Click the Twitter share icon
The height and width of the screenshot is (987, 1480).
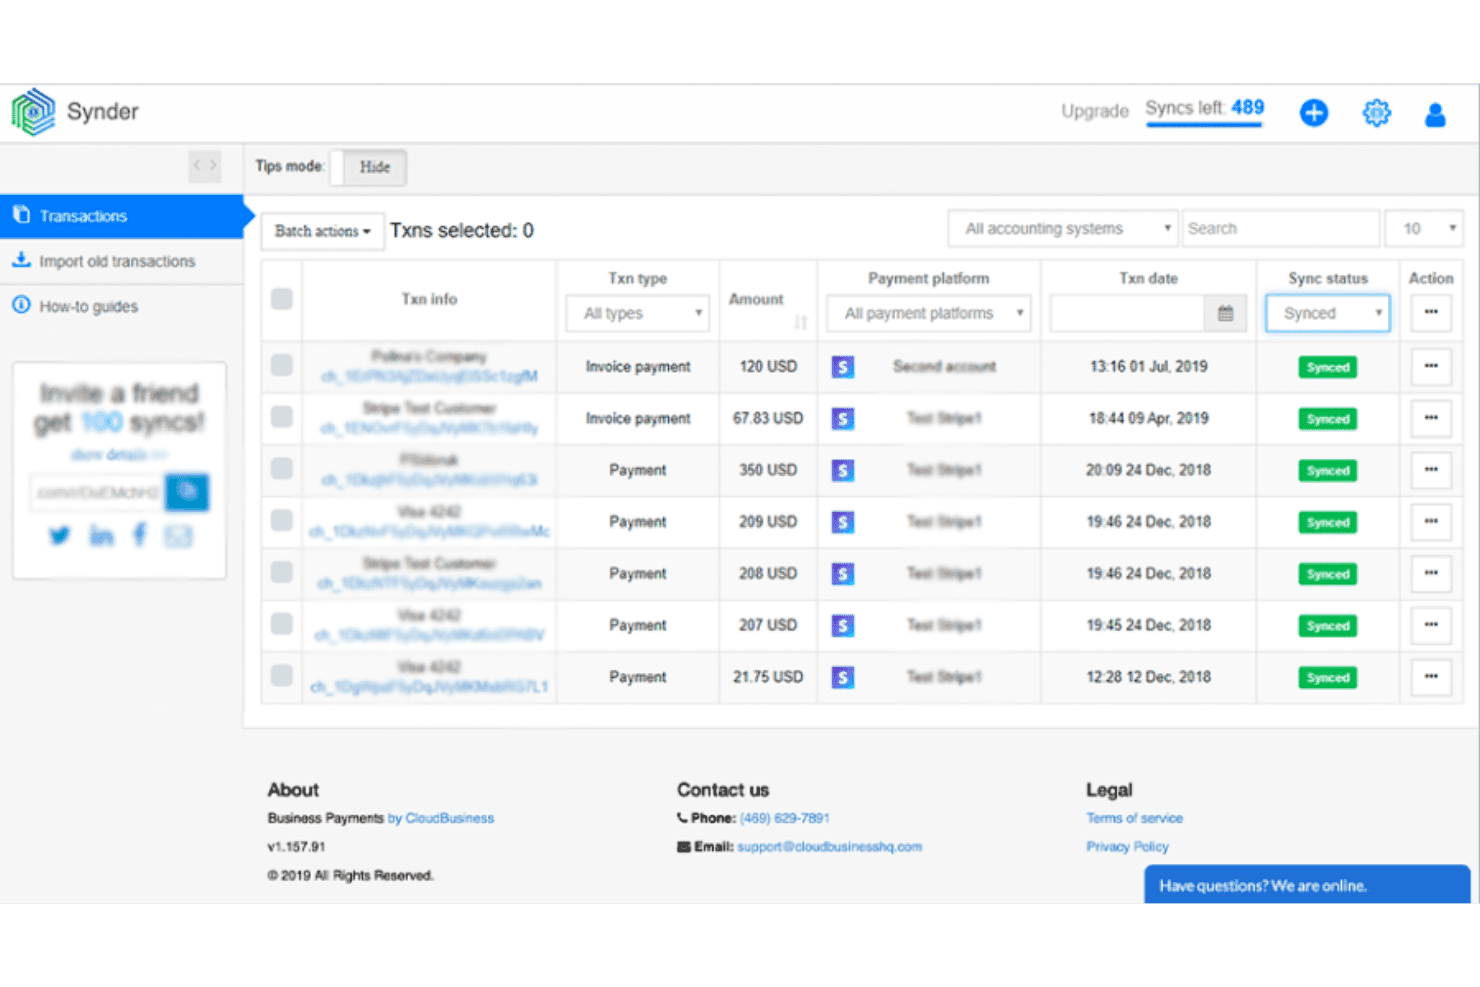click(60, 536)
